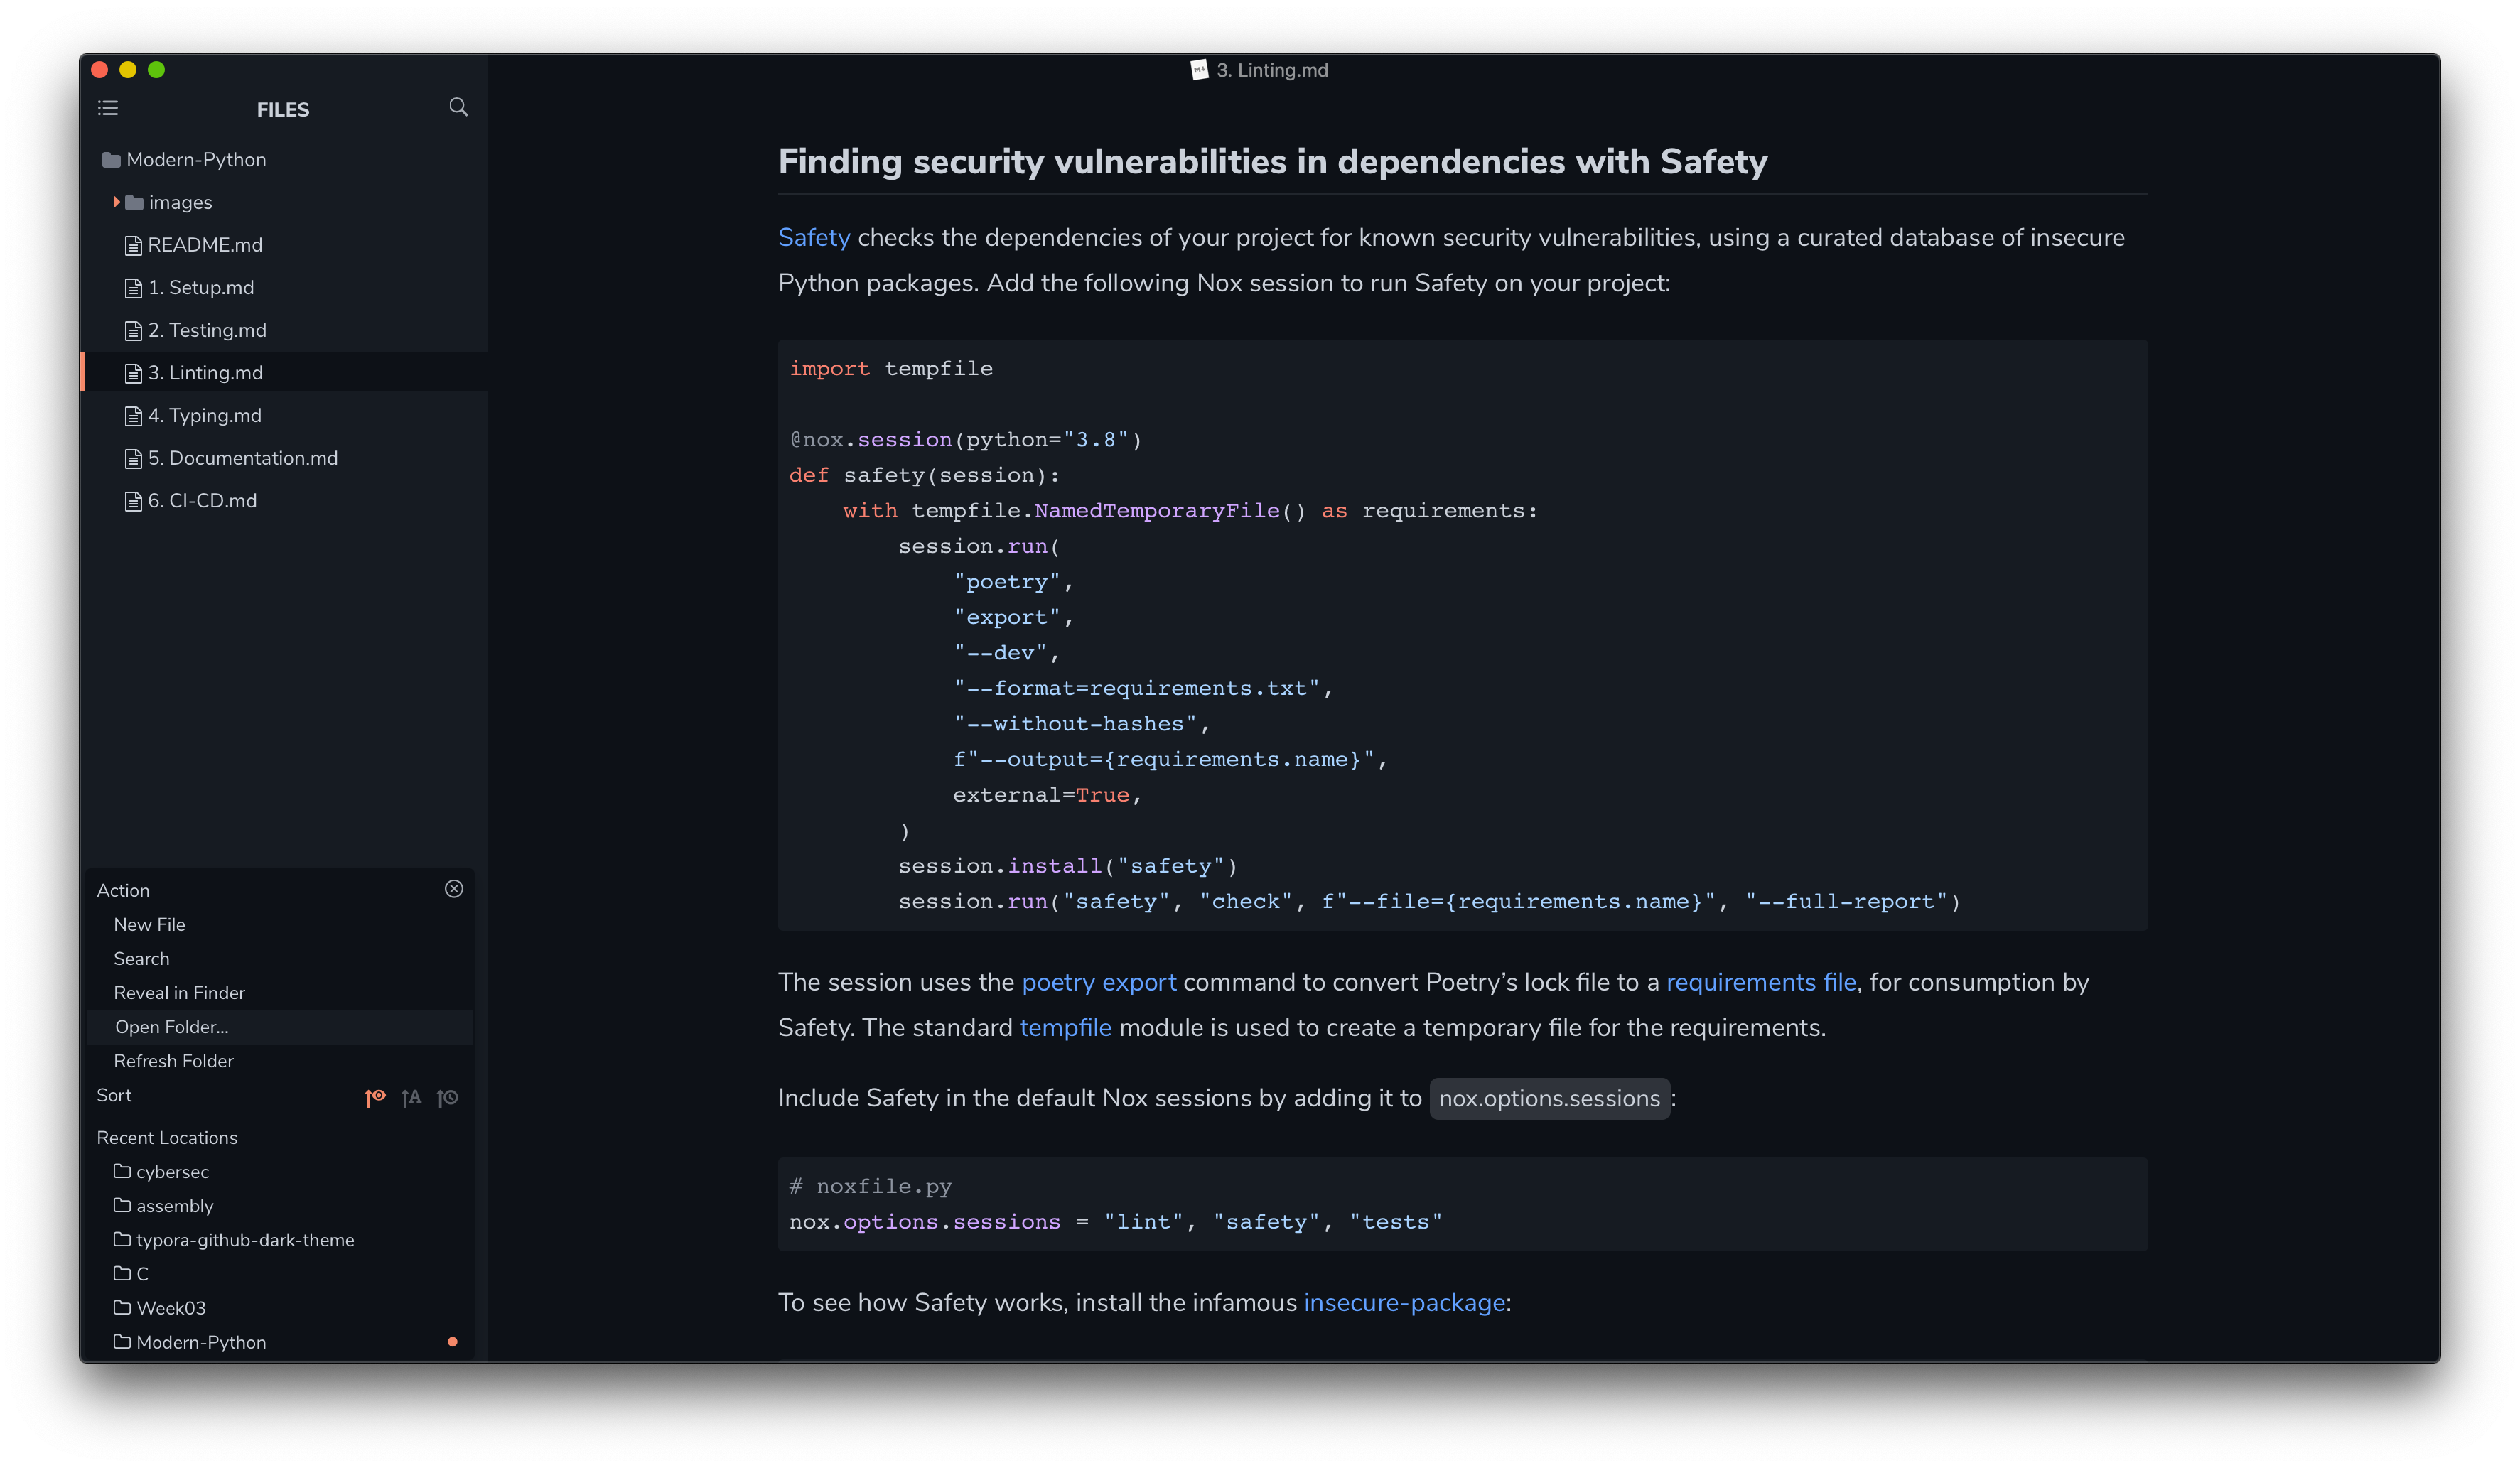2520x1468 pixels.
Task: Click the Open Folder action item
Action: pos(171,1026)
